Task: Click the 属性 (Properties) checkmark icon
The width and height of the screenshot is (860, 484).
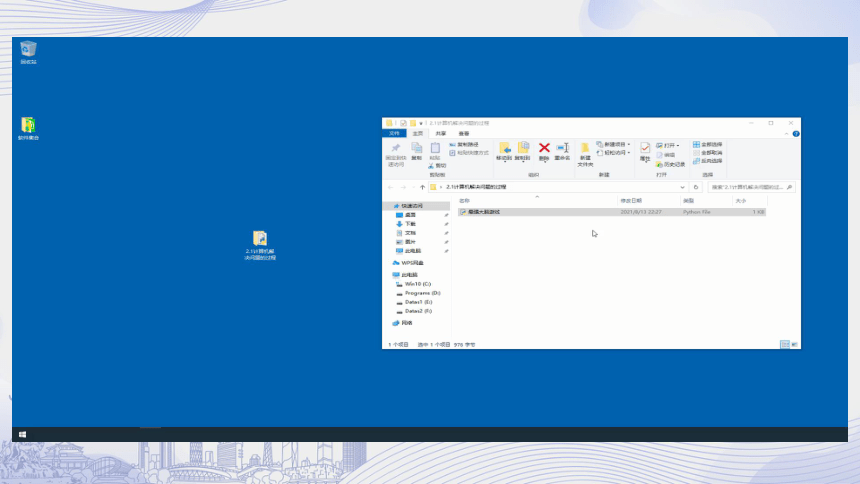Action: (x=645, y=148)
